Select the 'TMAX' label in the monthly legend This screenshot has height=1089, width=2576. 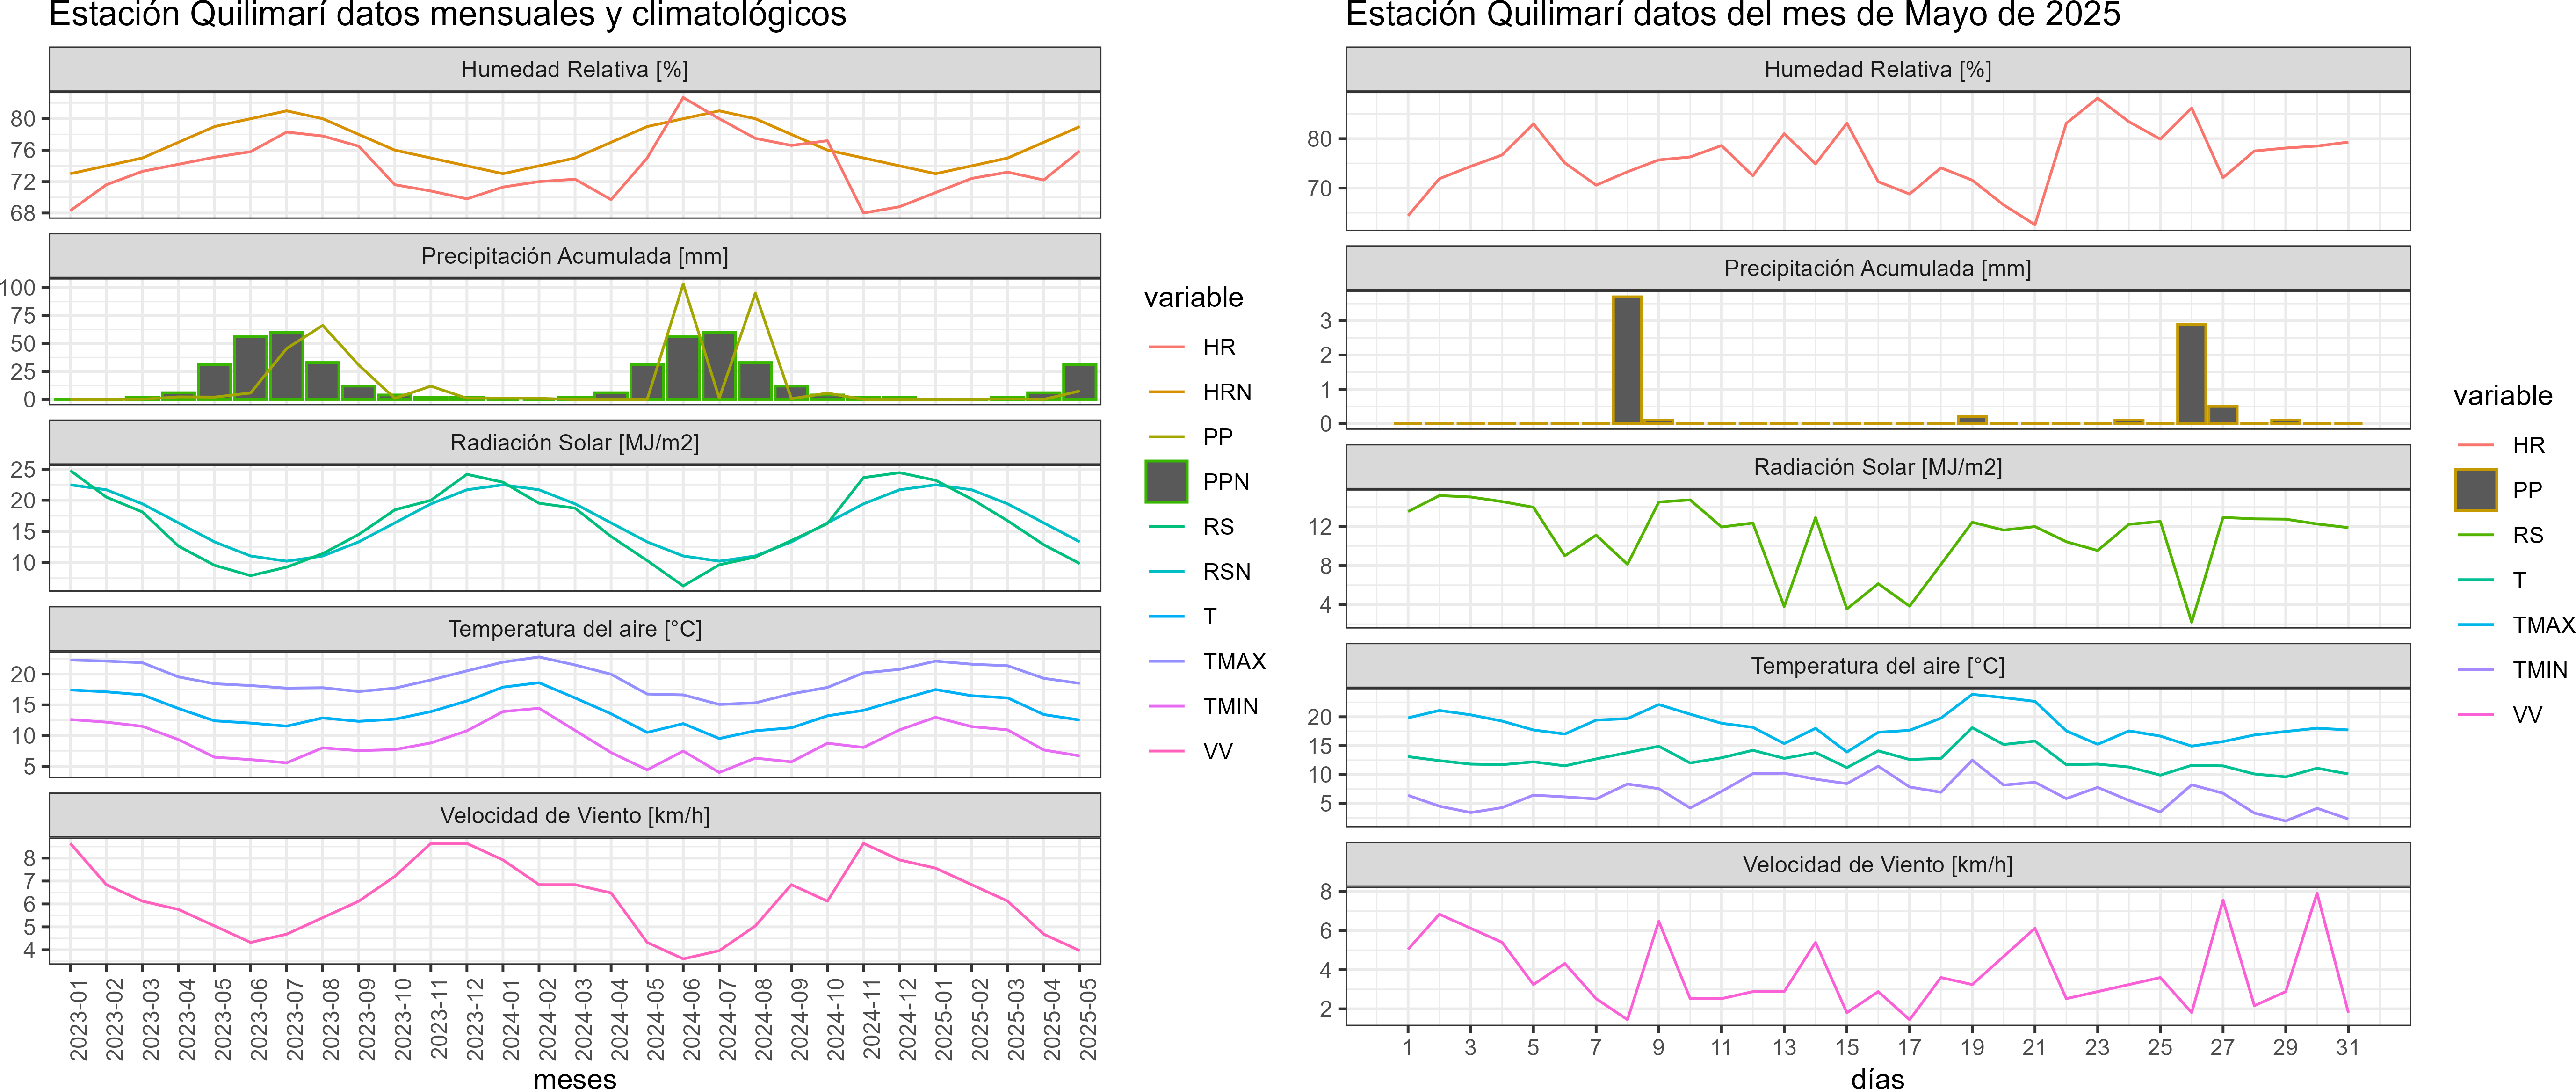(1234, 662)
